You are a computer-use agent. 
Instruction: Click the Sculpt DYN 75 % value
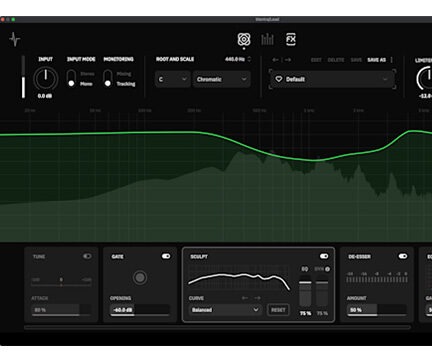[322, 313]
